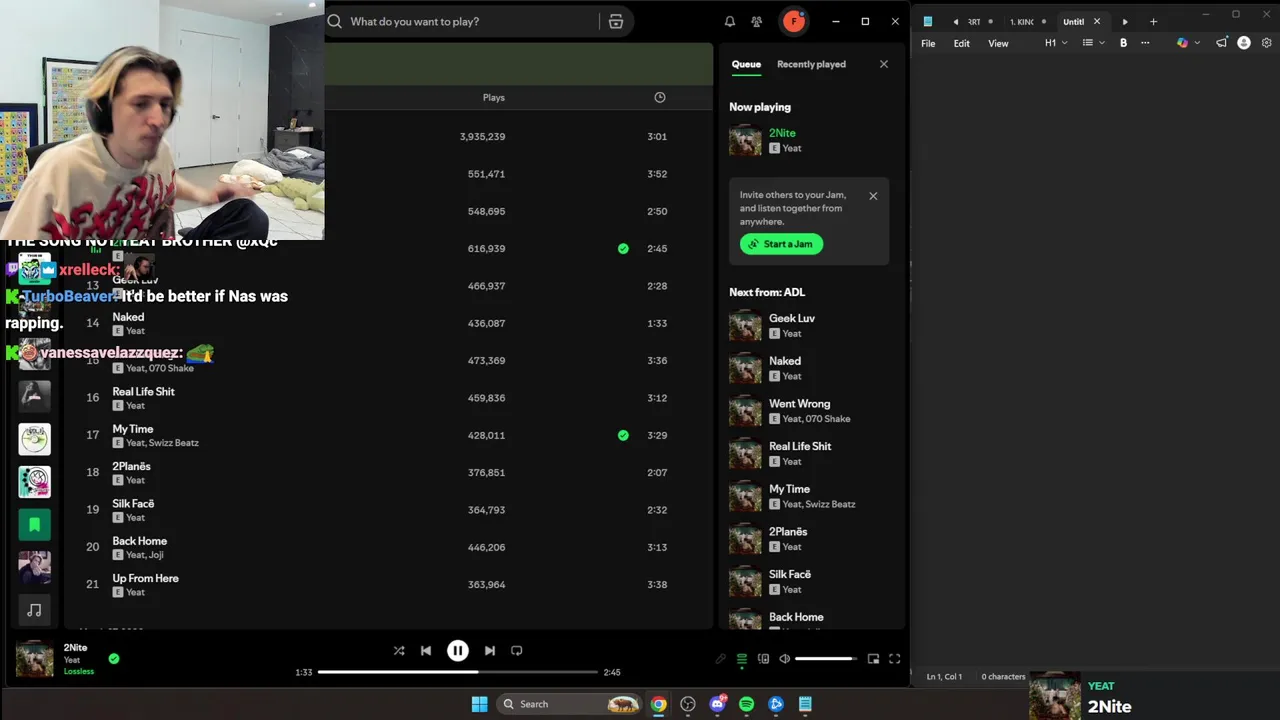Toggle the saved checkmark on My Time row
The image size is (1280, 720).
pos(623,435)
